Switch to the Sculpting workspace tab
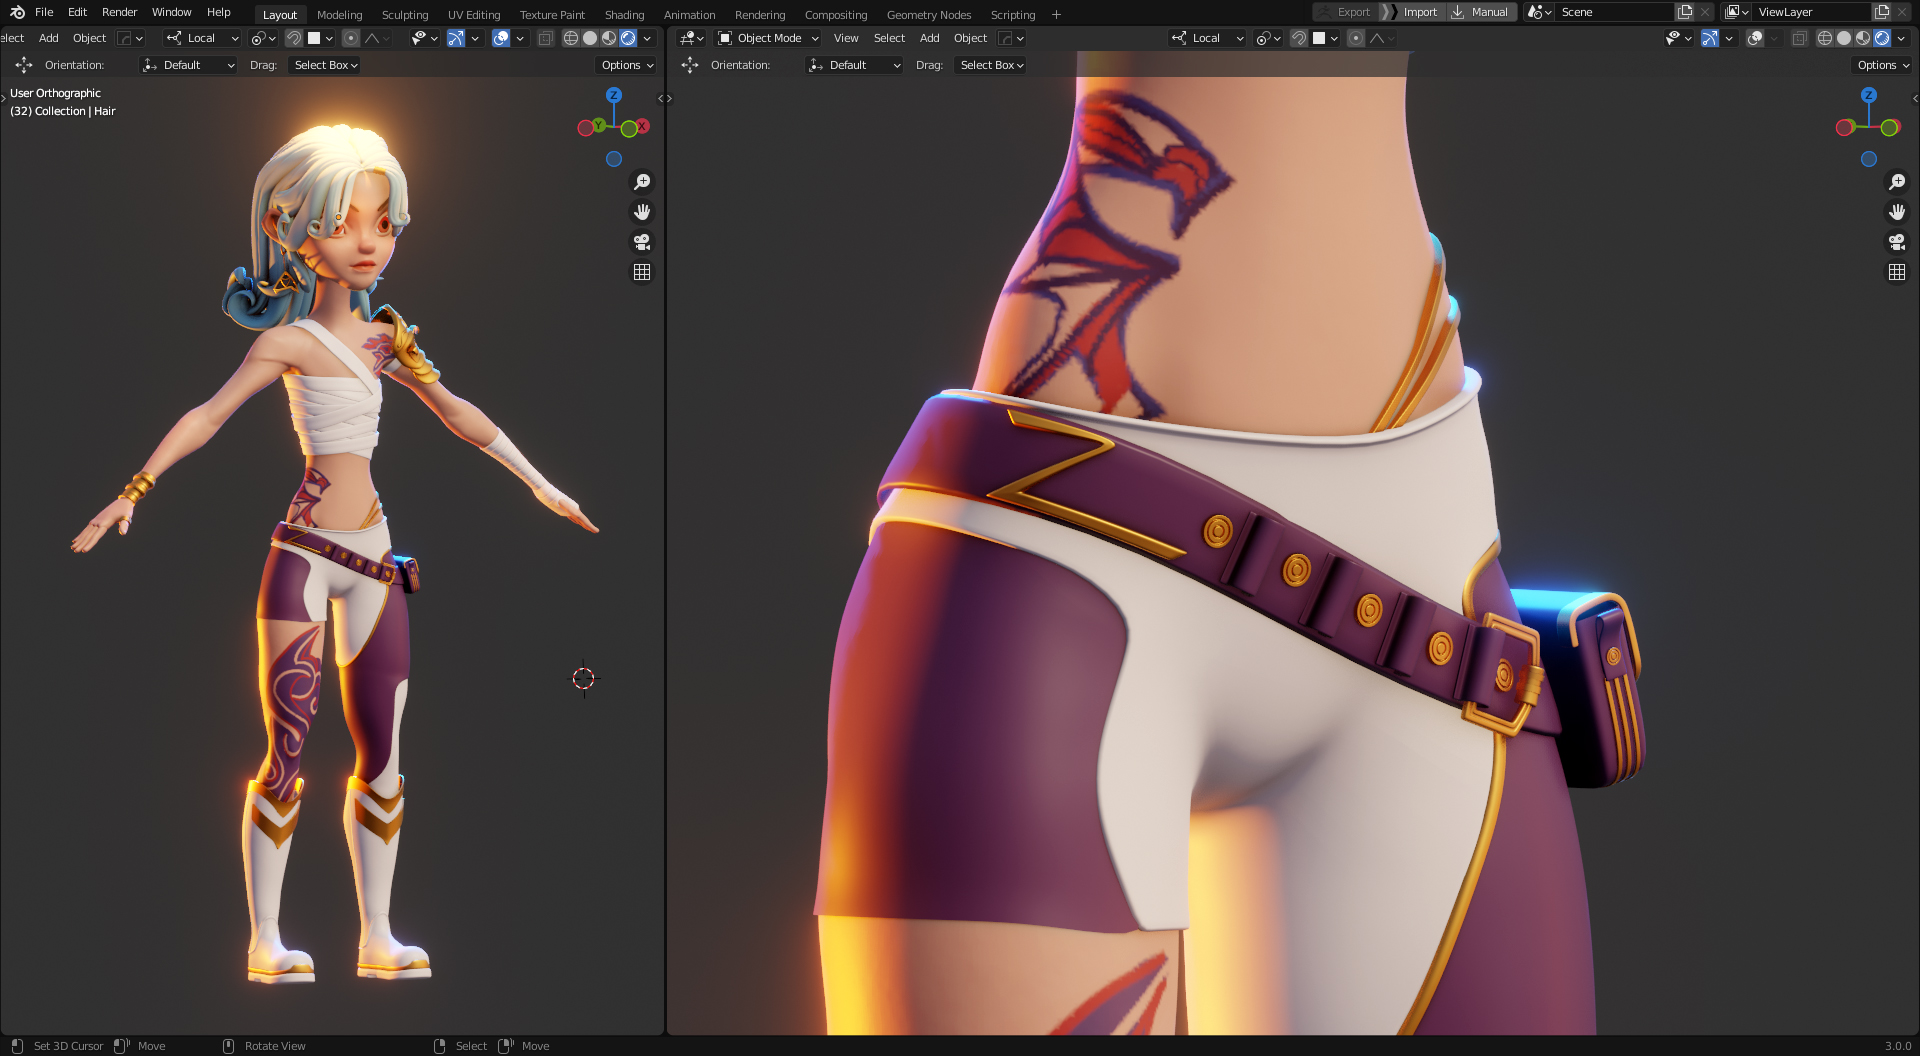 click(x=404, y=15)
